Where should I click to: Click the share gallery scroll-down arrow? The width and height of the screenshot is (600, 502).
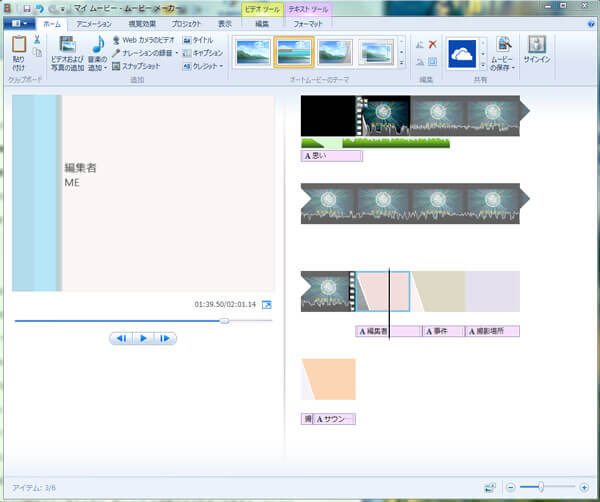tap(483, 54)
